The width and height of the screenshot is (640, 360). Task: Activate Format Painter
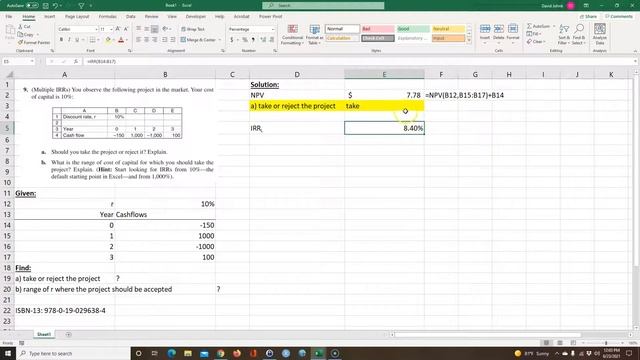click(33, 42)
